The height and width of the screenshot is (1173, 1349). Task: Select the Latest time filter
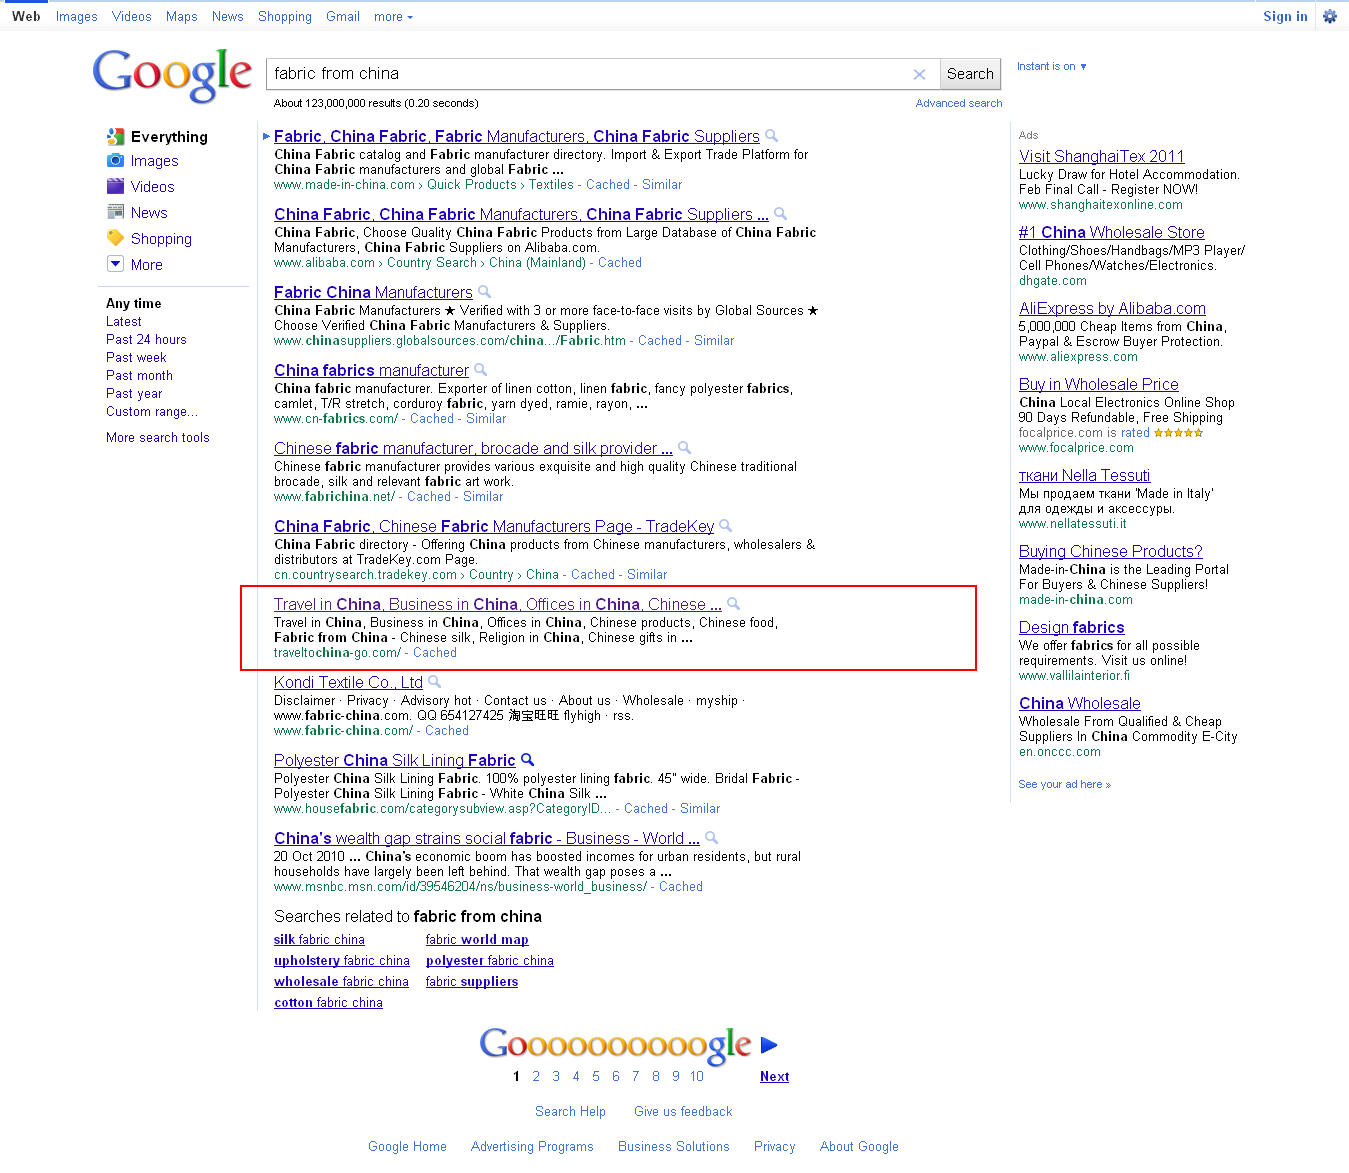tap(124, 322)
